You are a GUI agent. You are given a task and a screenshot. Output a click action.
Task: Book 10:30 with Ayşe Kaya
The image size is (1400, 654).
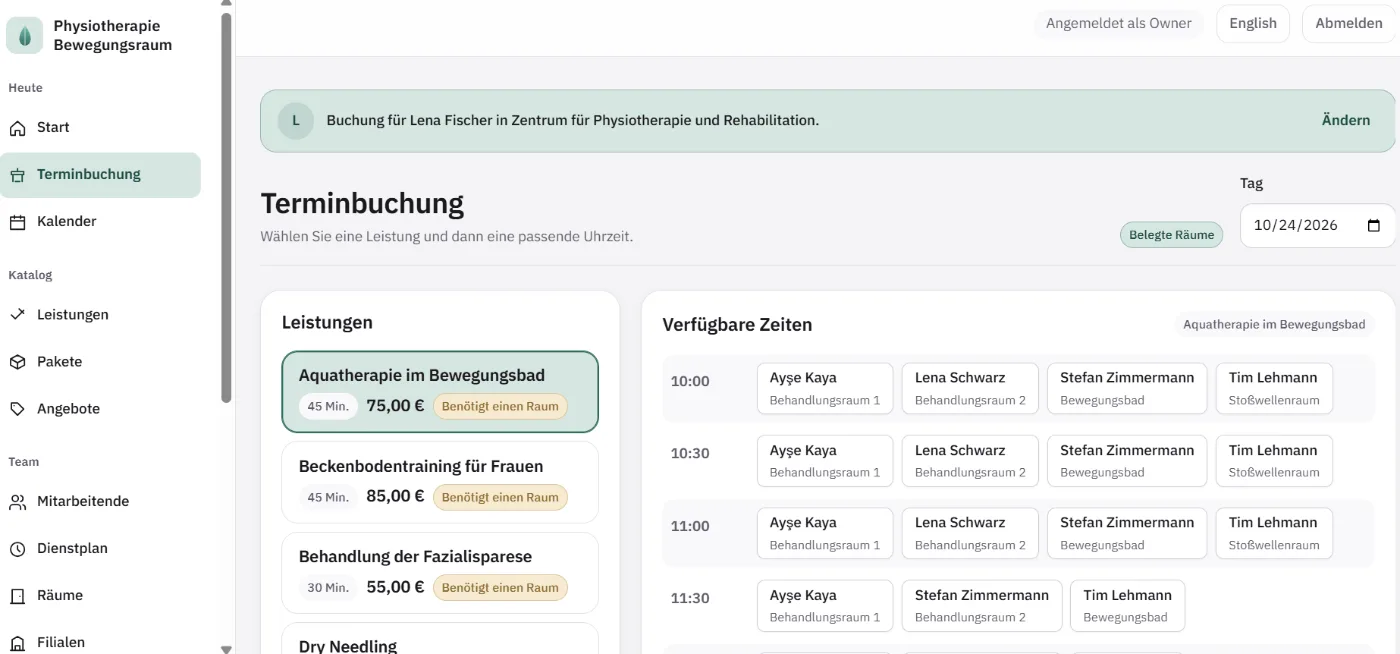tap(825, 461)
